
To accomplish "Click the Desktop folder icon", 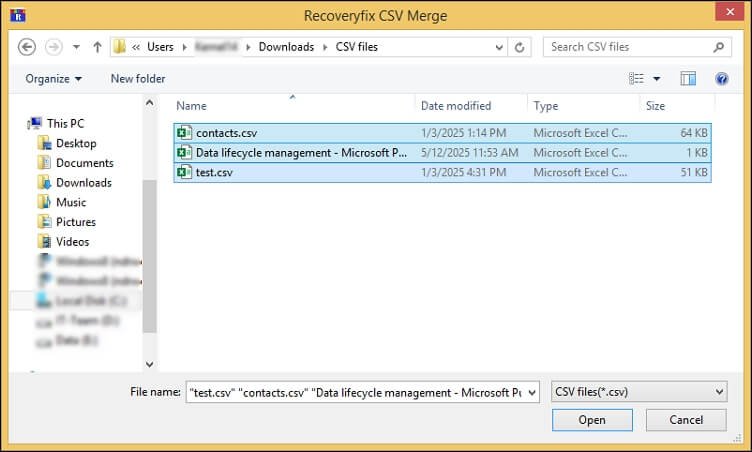I will click(45, 143).
